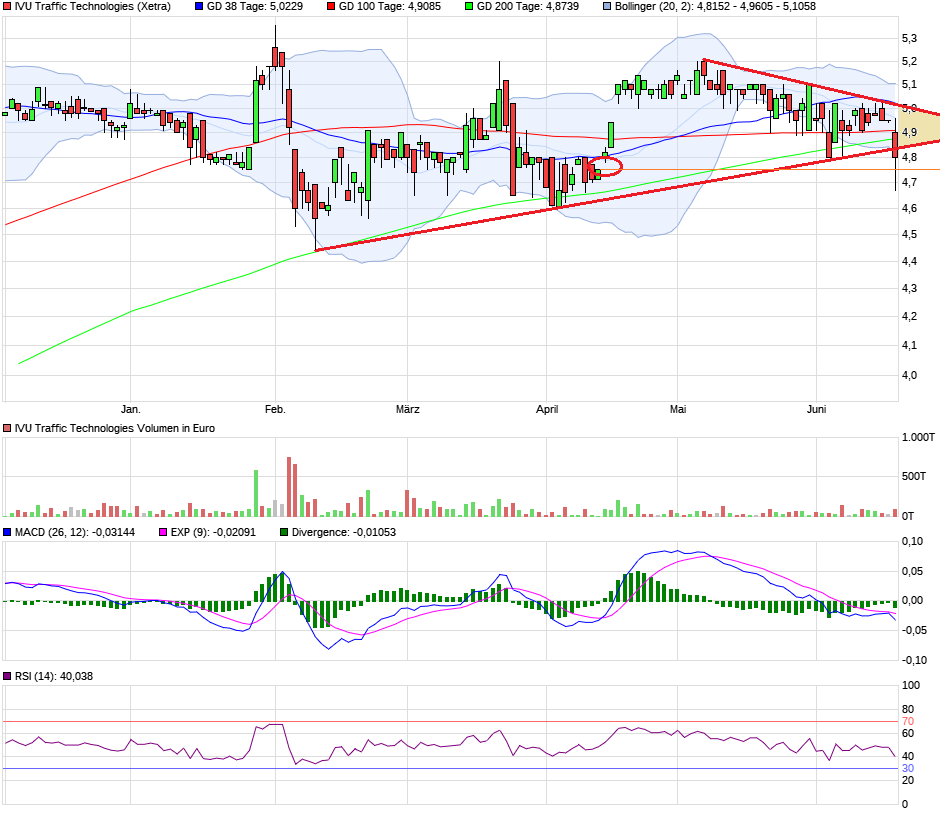Click the purple RSI (14) legend swatch
This screenshot has height=814, width=940.
pos(7,676)
